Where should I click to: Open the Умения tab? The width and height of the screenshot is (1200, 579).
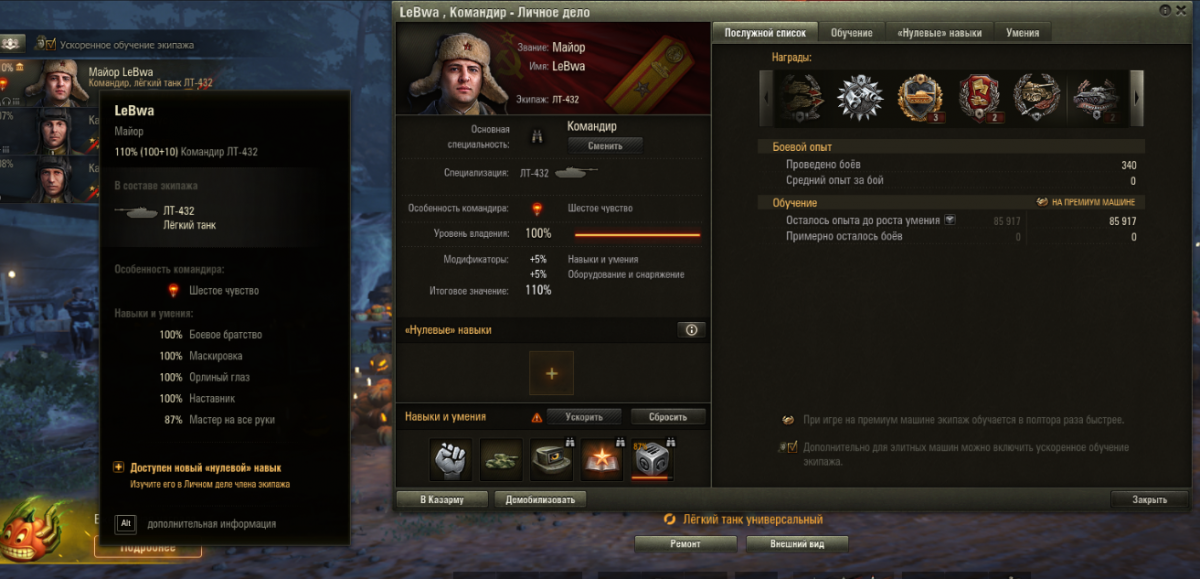point(1022,32)
